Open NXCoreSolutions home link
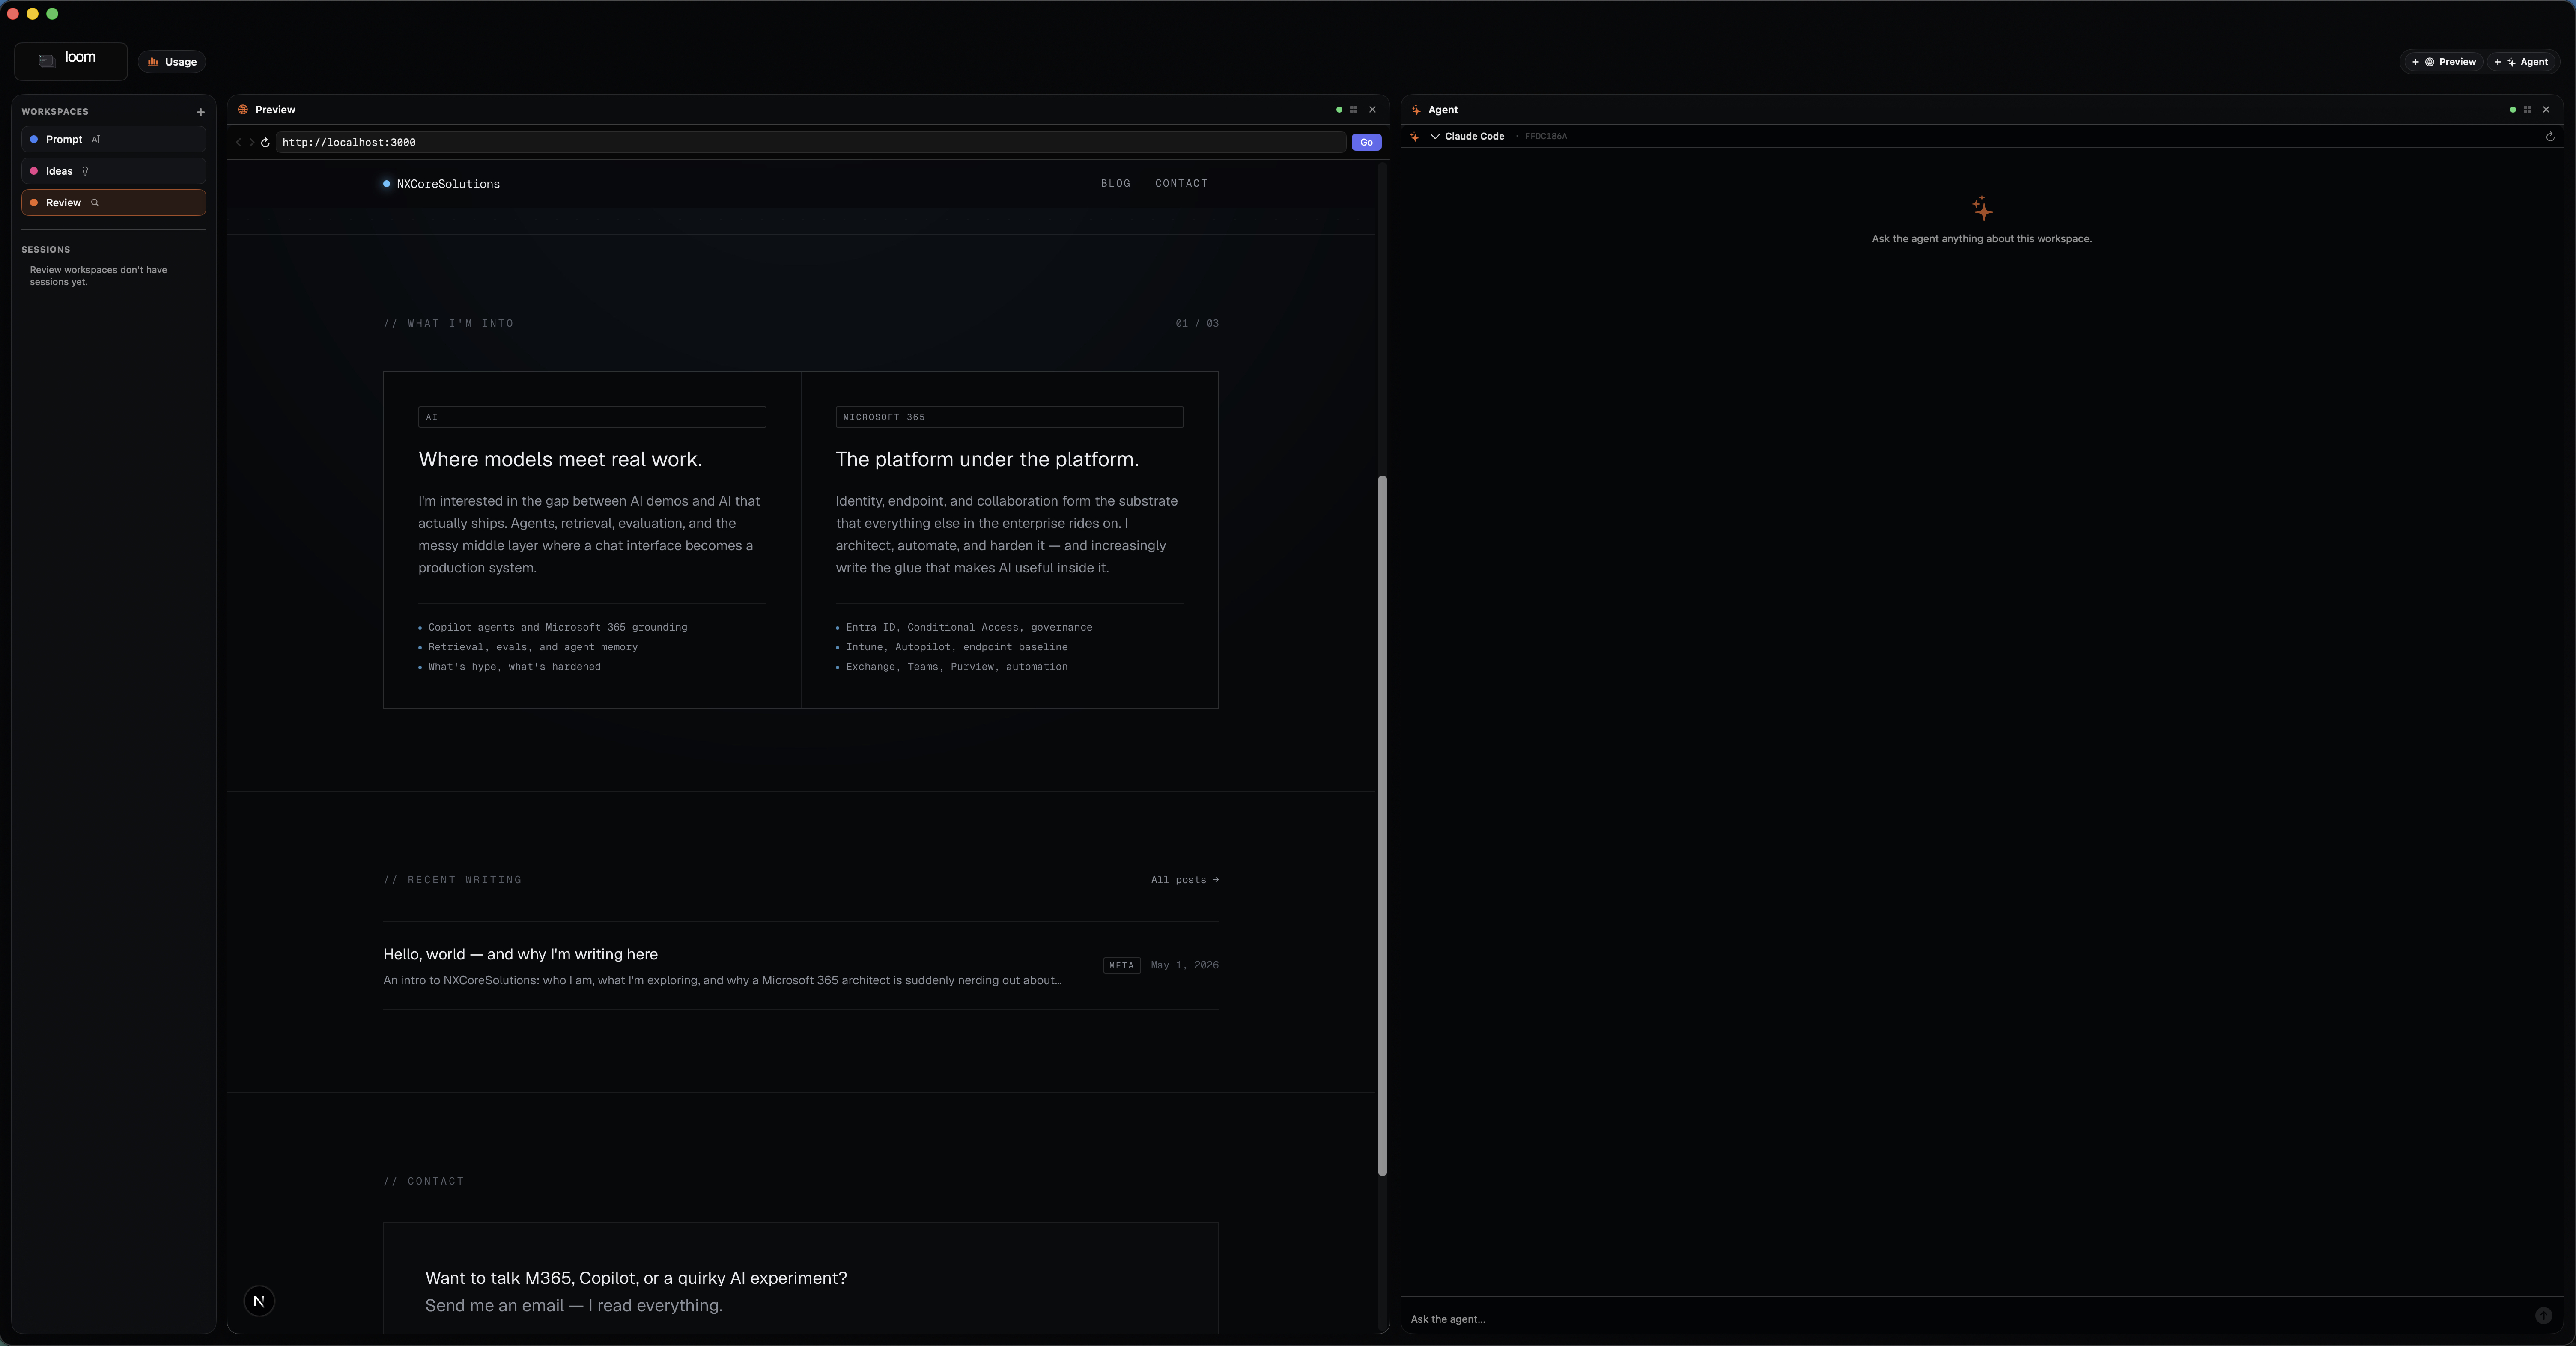 pos(441,184)
